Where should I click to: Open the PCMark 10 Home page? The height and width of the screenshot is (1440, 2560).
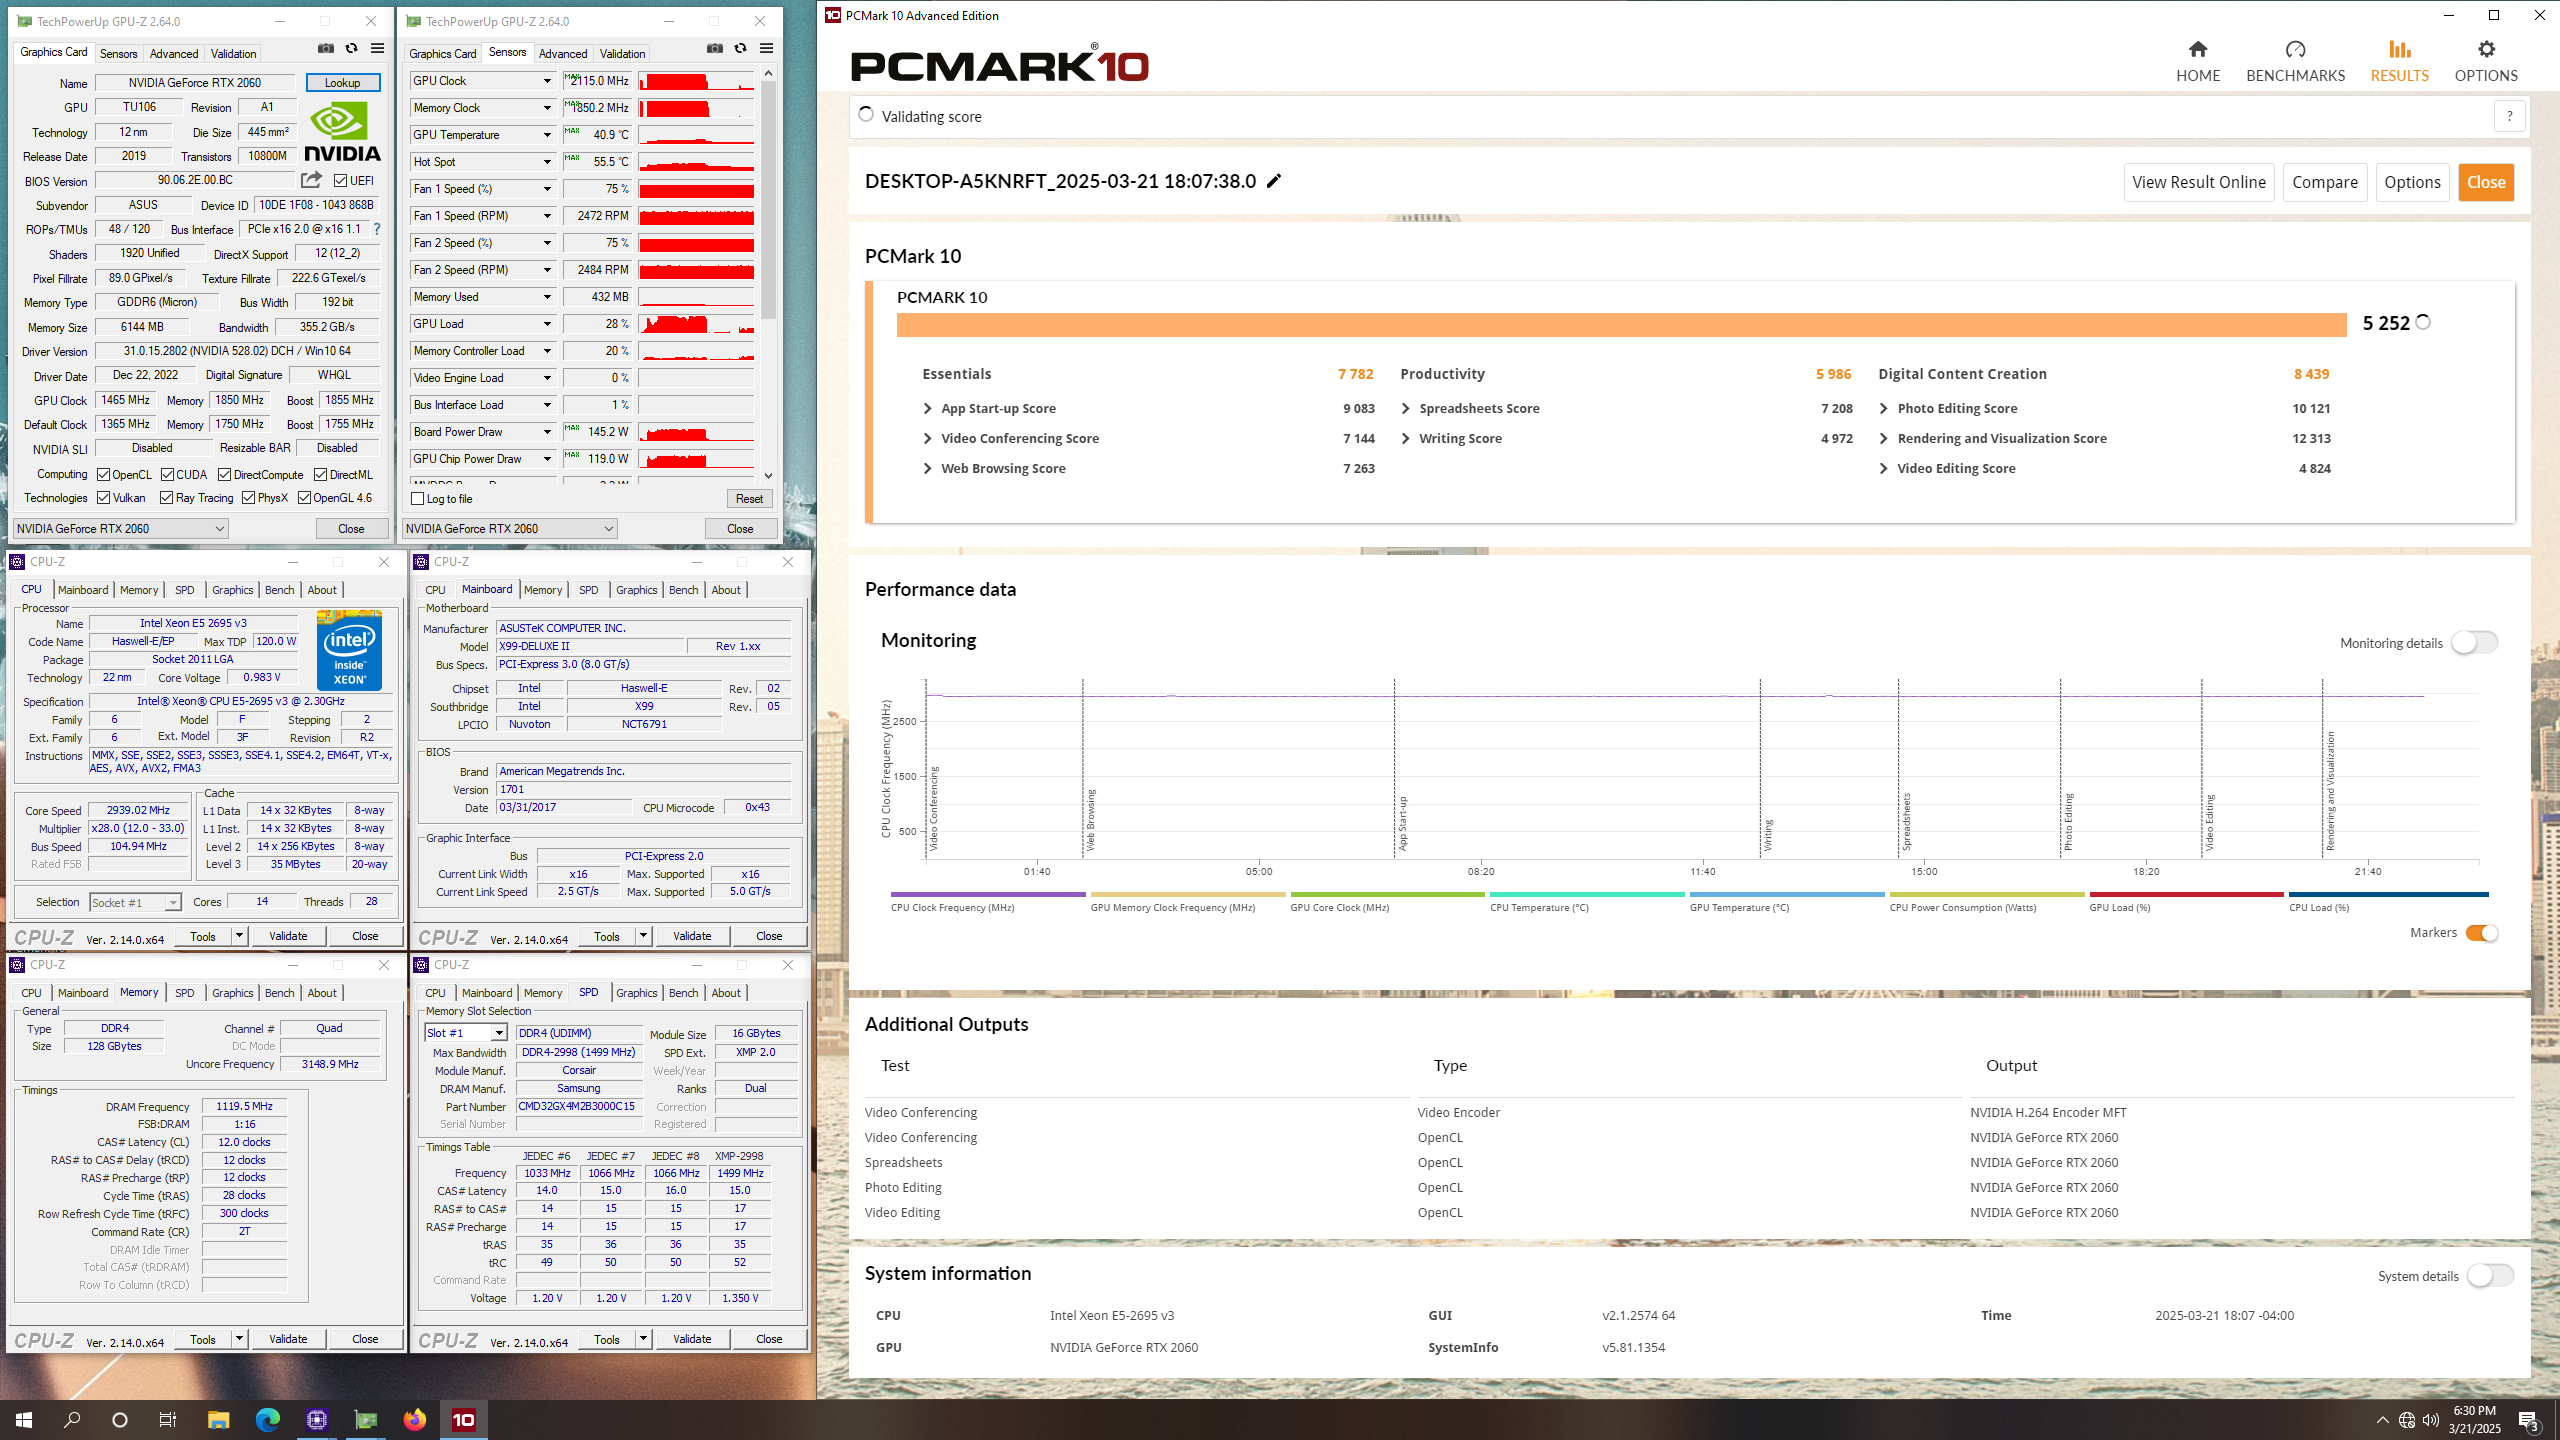[2197, 61]
